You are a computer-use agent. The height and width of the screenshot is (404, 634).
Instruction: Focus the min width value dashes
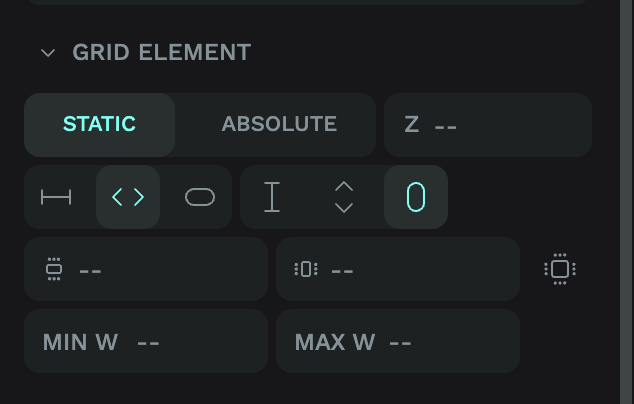point(148,343)
